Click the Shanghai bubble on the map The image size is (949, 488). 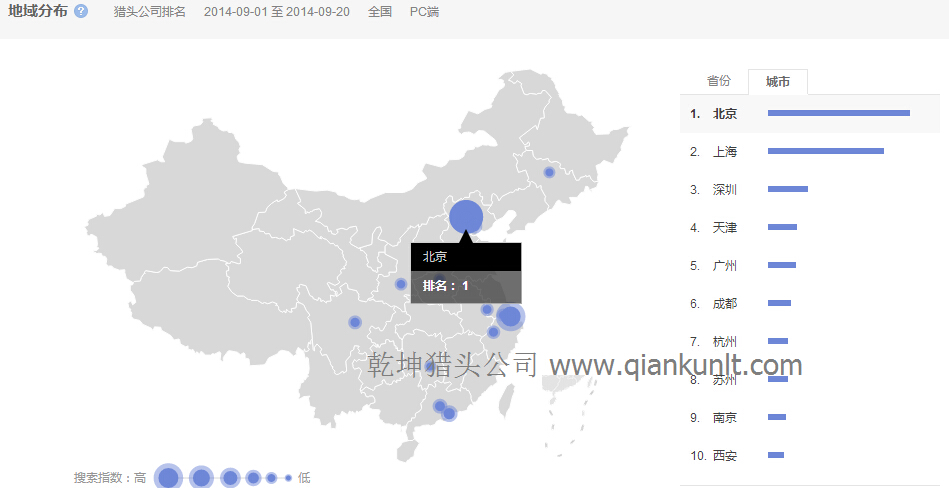510,317
